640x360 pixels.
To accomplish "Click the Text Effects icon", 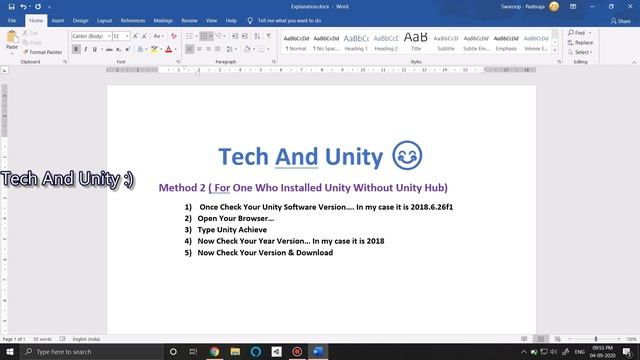I will click(x=140, y=49).
